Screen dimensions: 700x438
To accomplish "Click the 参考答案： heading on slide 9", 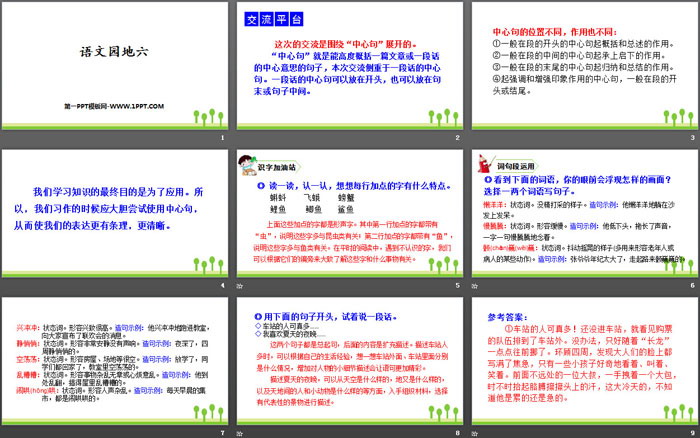I will coord(508,317).
